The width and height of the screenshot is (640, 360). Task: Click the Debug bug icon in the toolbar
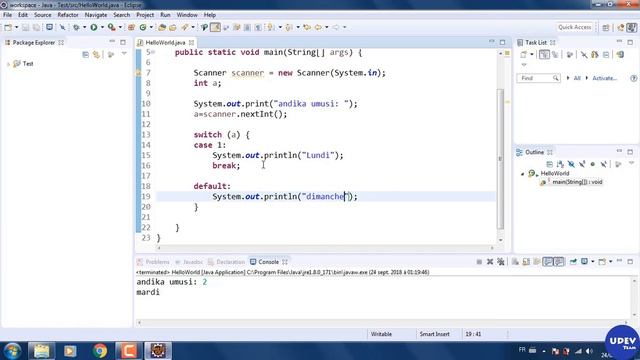point(76,27)
